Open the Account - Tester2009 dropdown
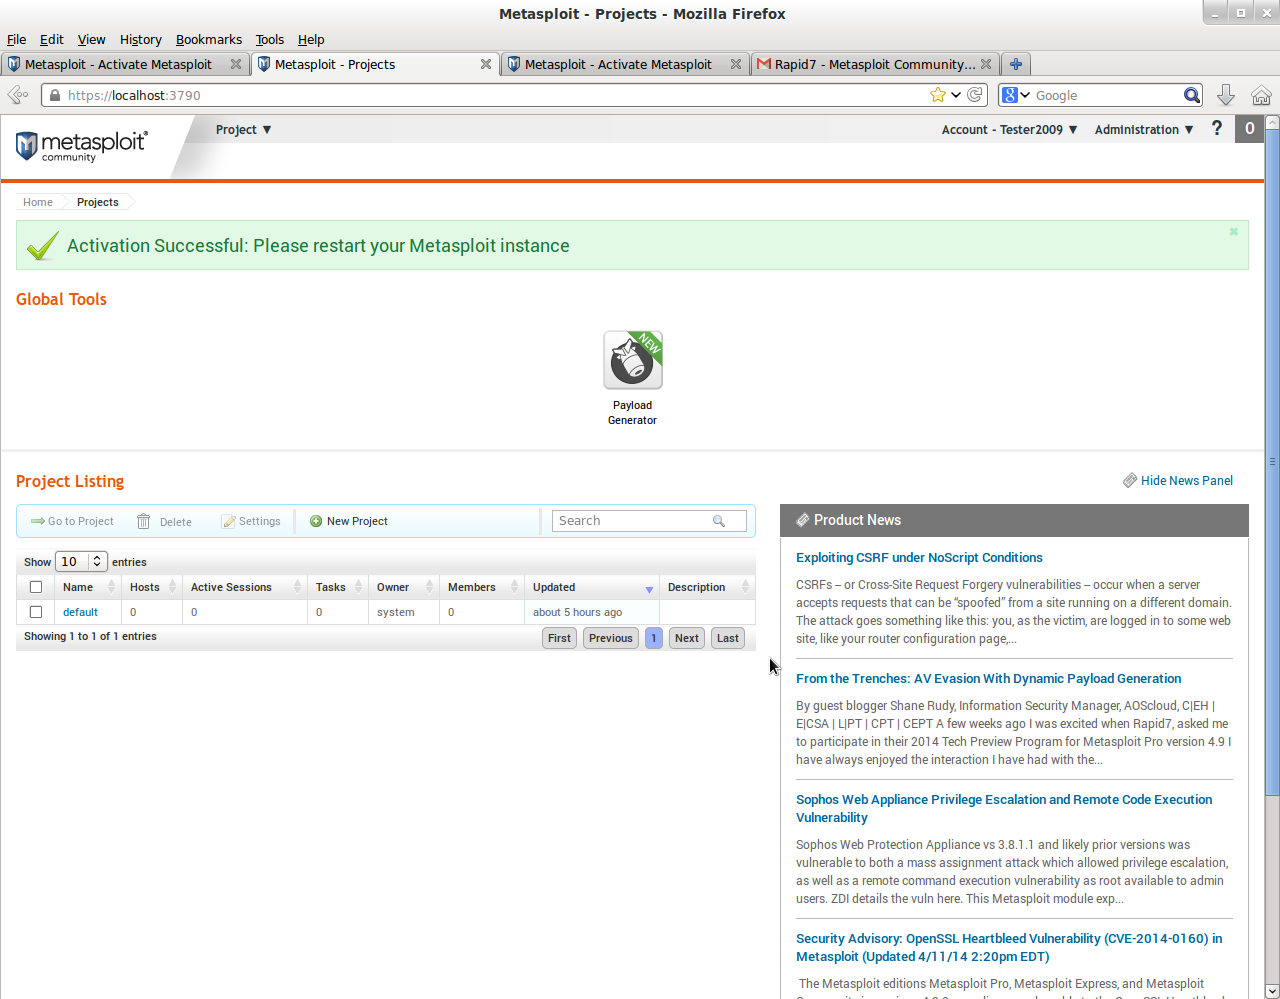The height and width of the screenshot is (999, 1280). point(1009,129)
